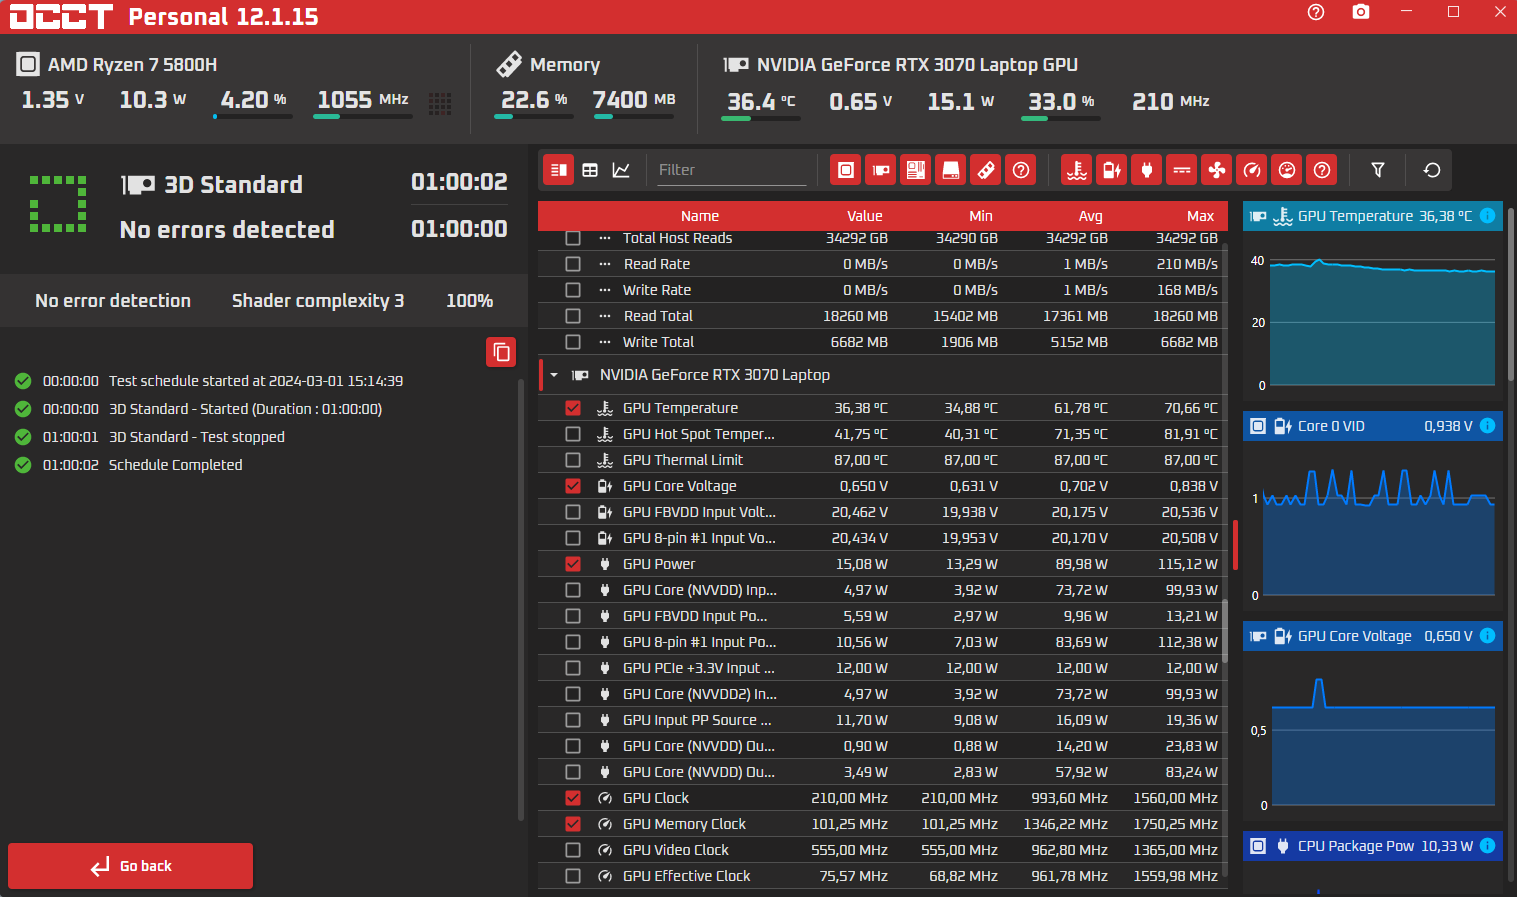Sort the sensor table by Max column
This screenshot has height=897, width=1517.
coord(1201,216)
